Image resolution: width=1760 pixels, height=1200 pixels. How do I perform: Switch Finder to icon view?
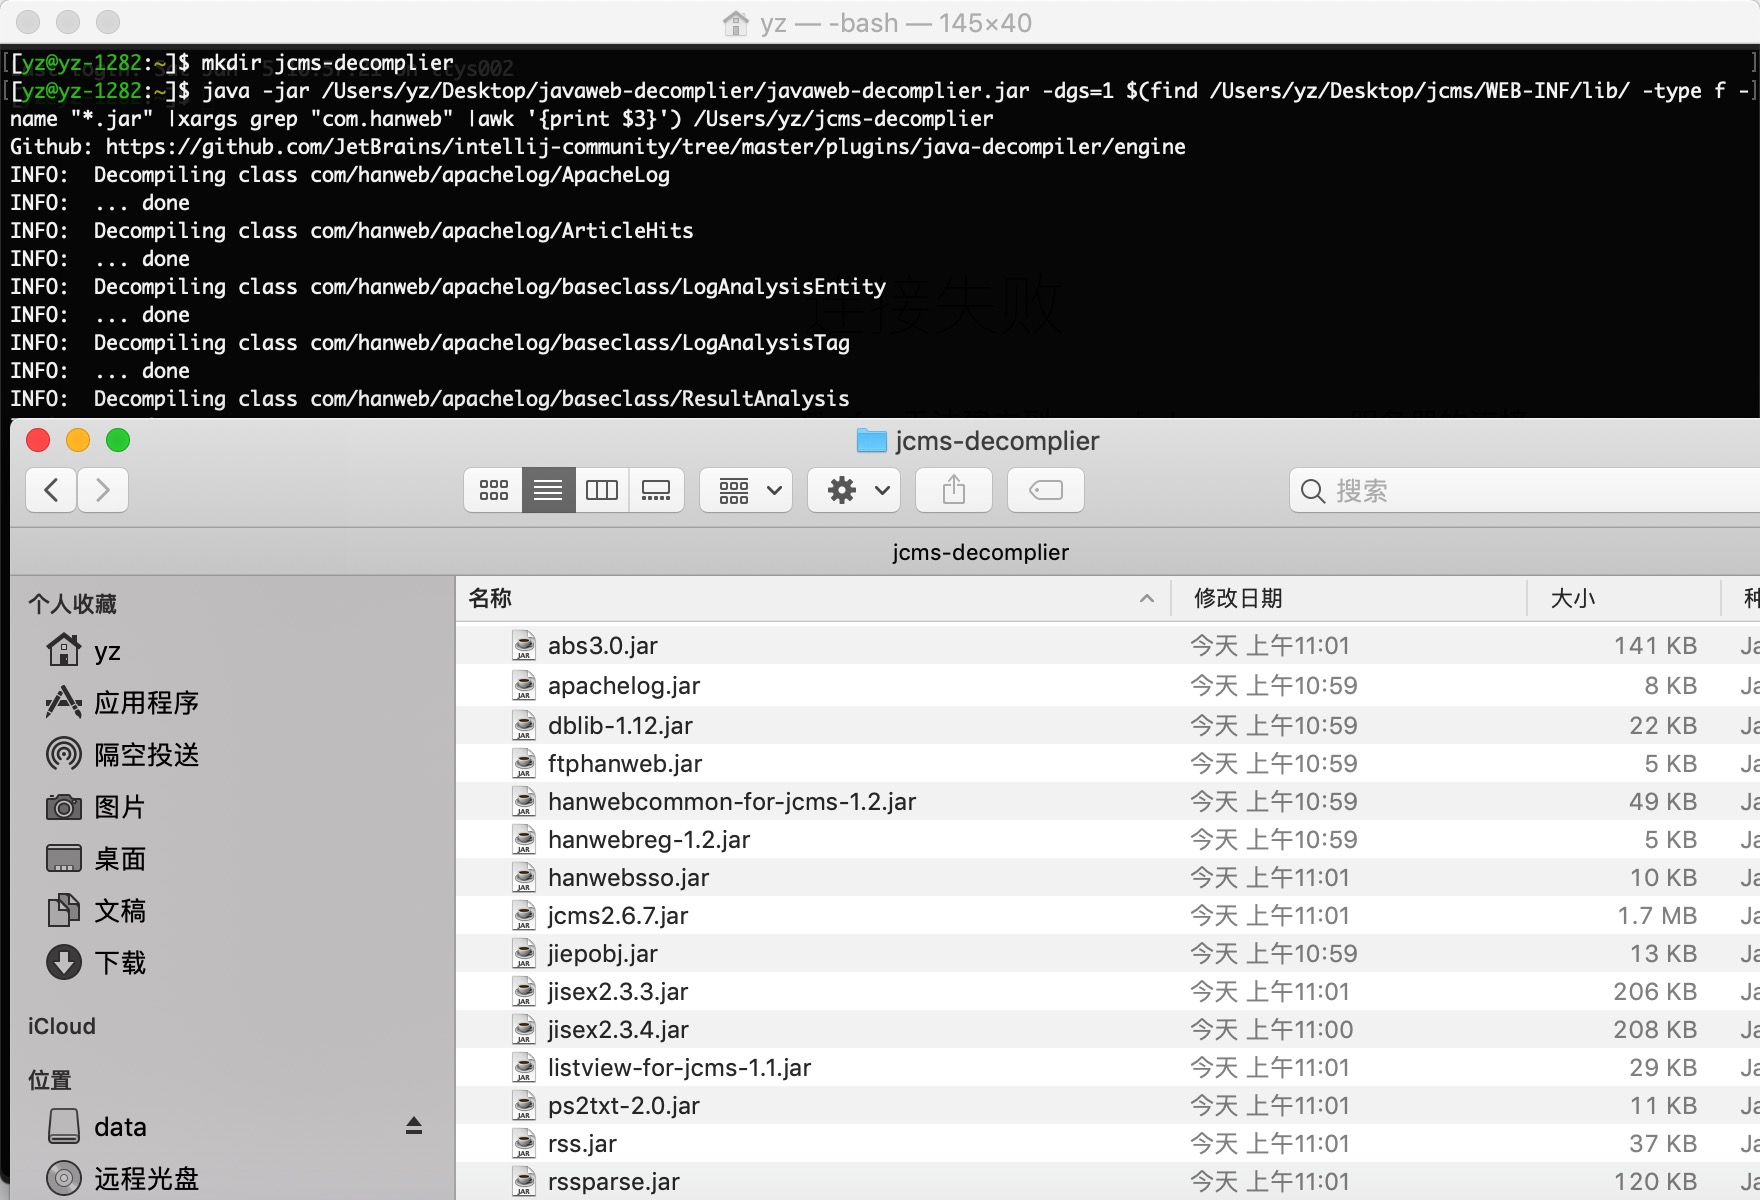493,490
